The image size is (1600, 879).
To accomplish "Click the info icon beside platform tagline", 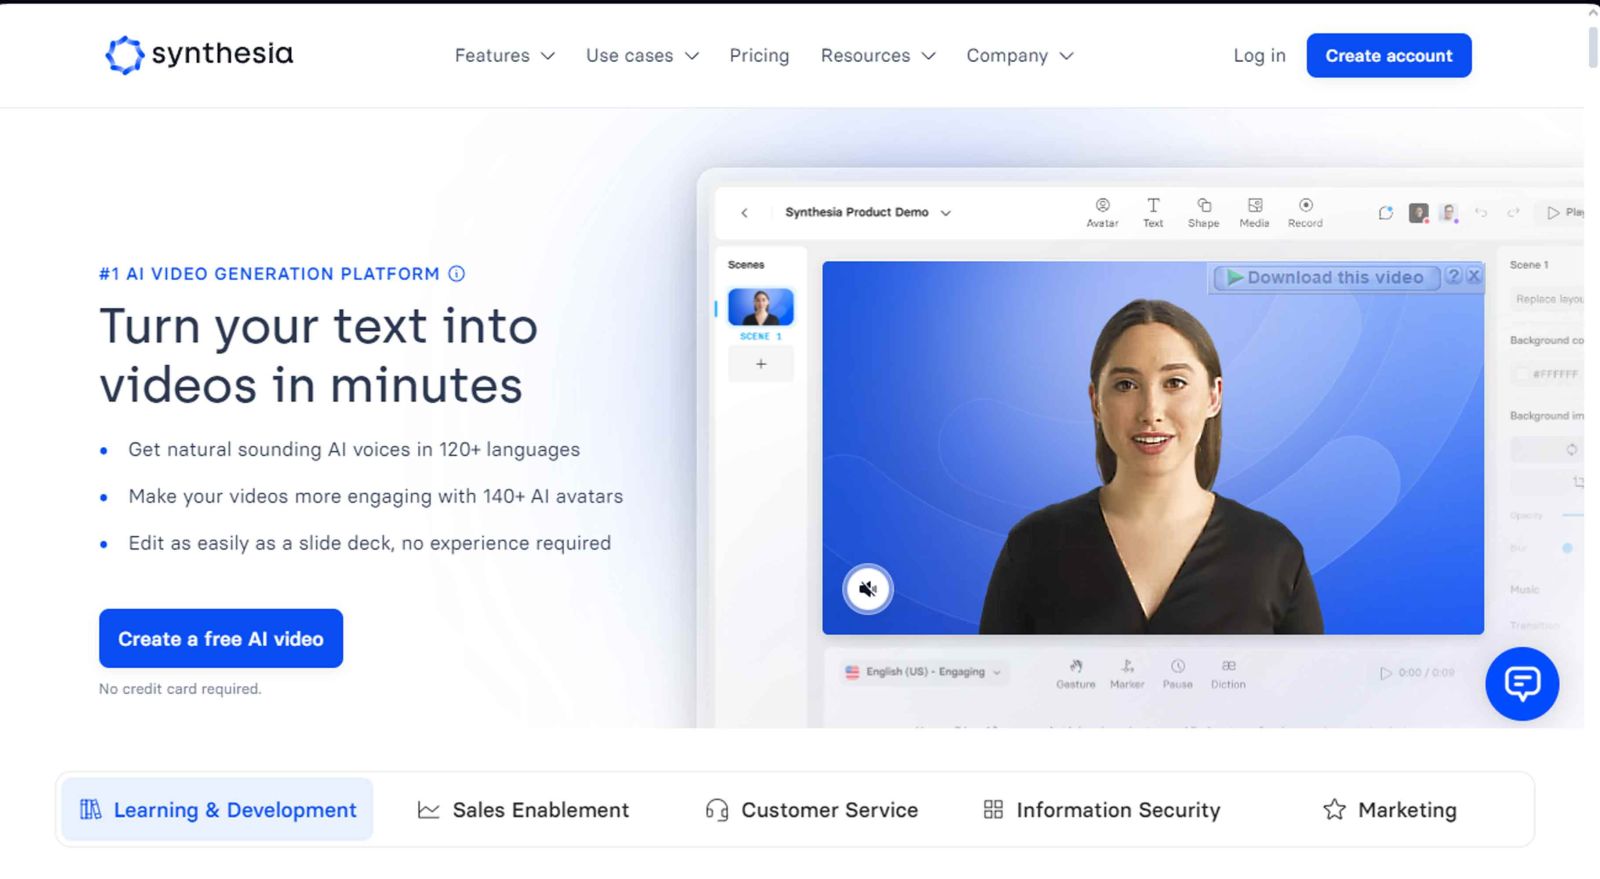I will pos(457,274).
